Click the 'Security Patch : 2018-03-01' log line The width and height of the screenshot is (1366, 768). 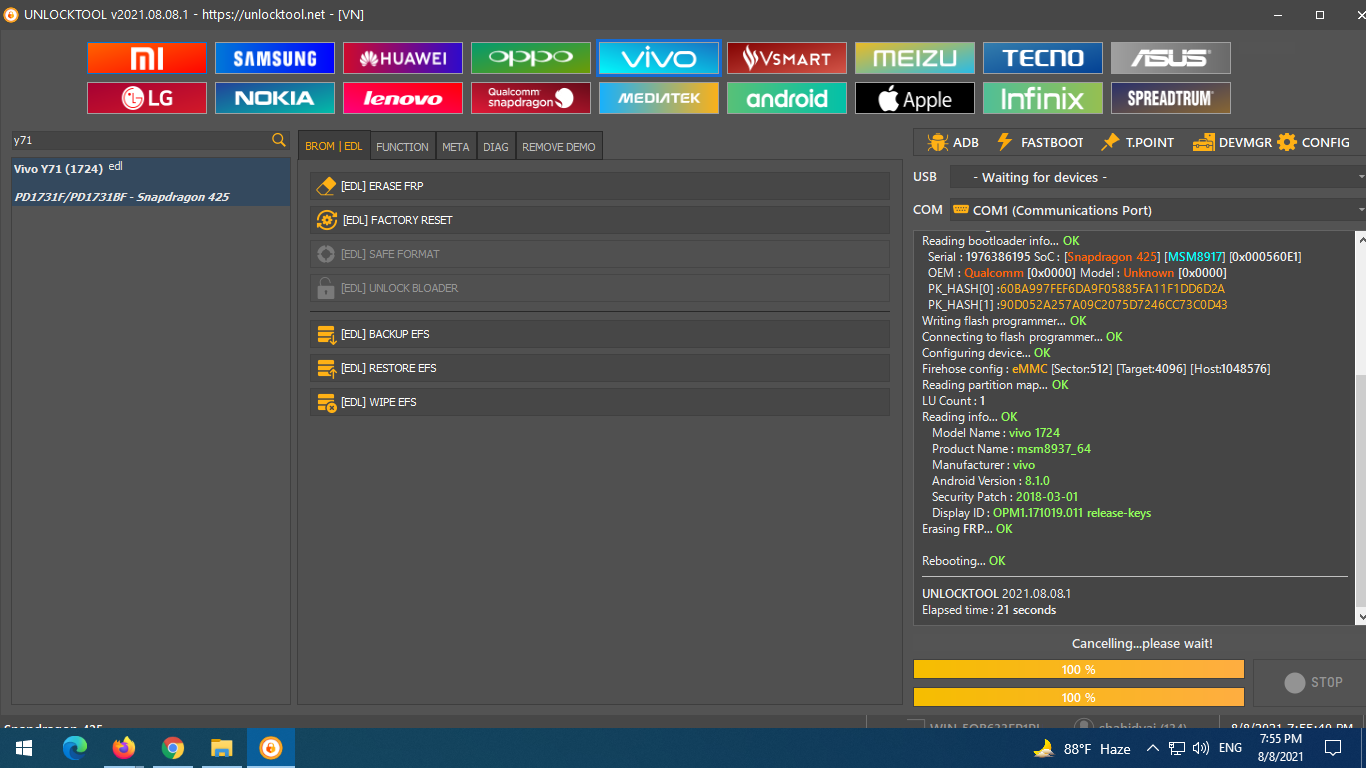1005,497
